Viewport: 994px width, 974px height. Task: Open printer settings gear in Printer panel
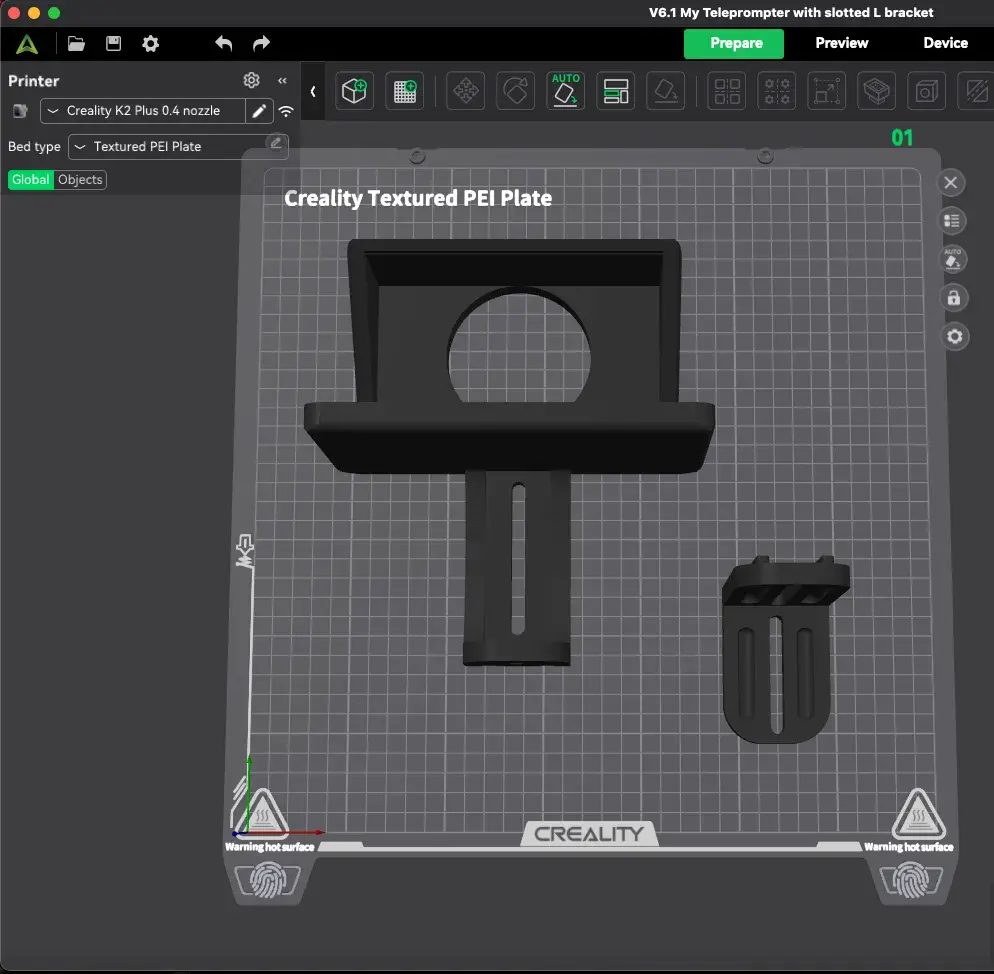251,80
